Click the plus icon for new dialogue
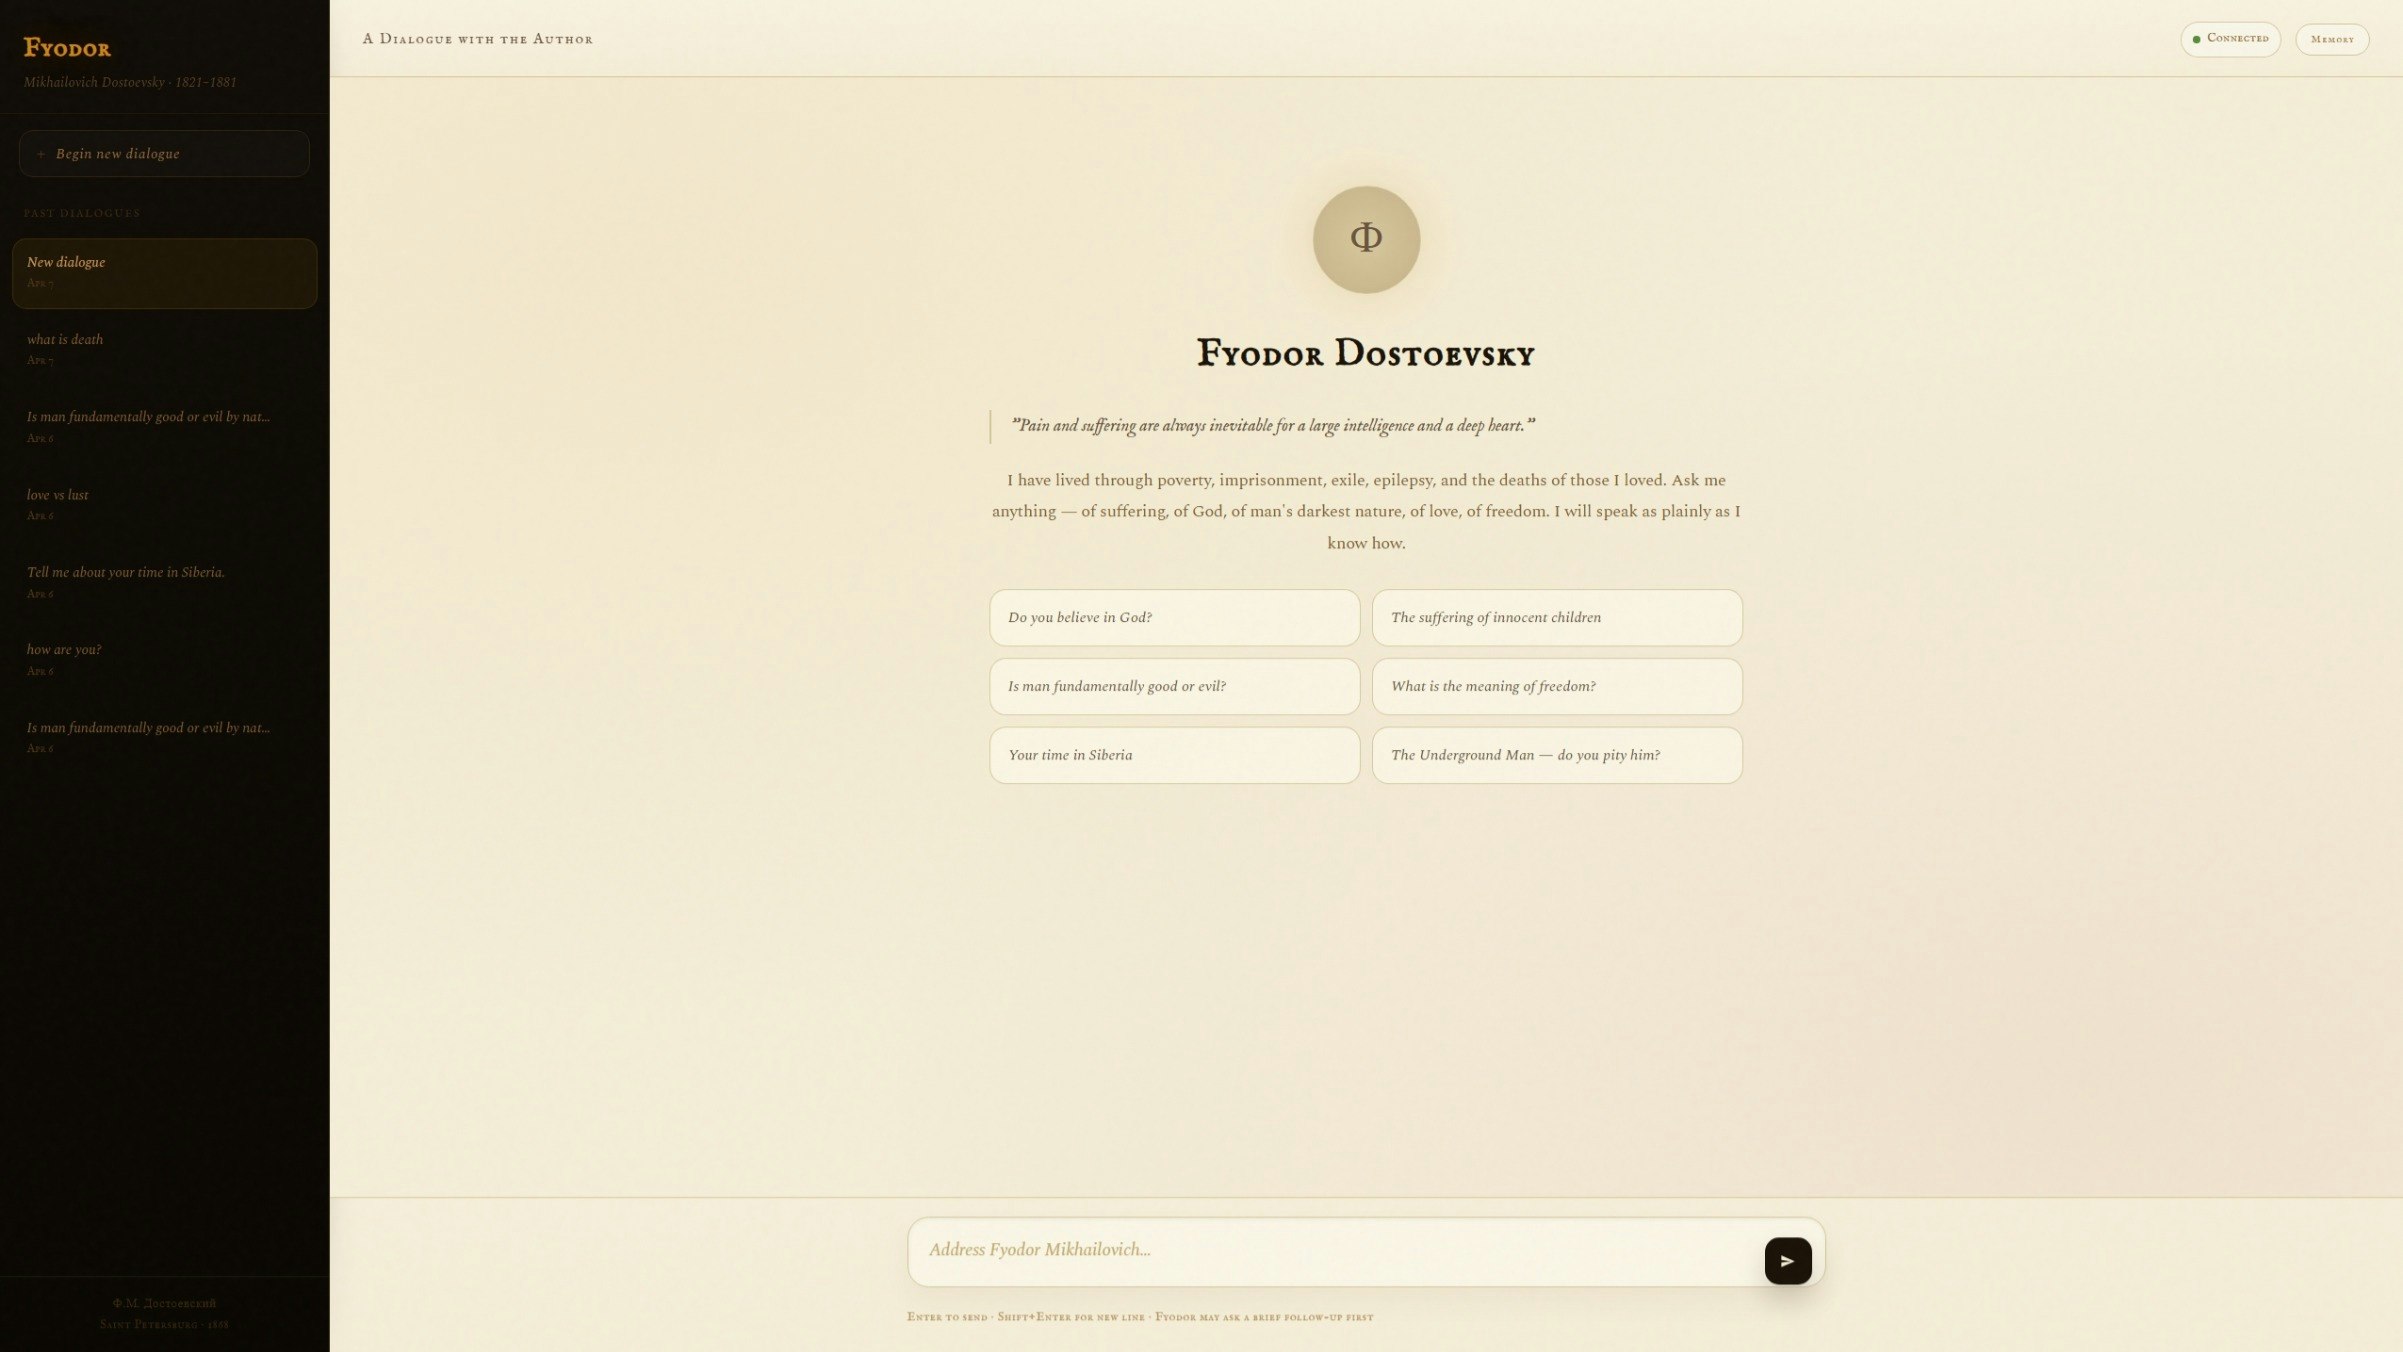This screenshot has height=1352, width=2403. [41, 154]
